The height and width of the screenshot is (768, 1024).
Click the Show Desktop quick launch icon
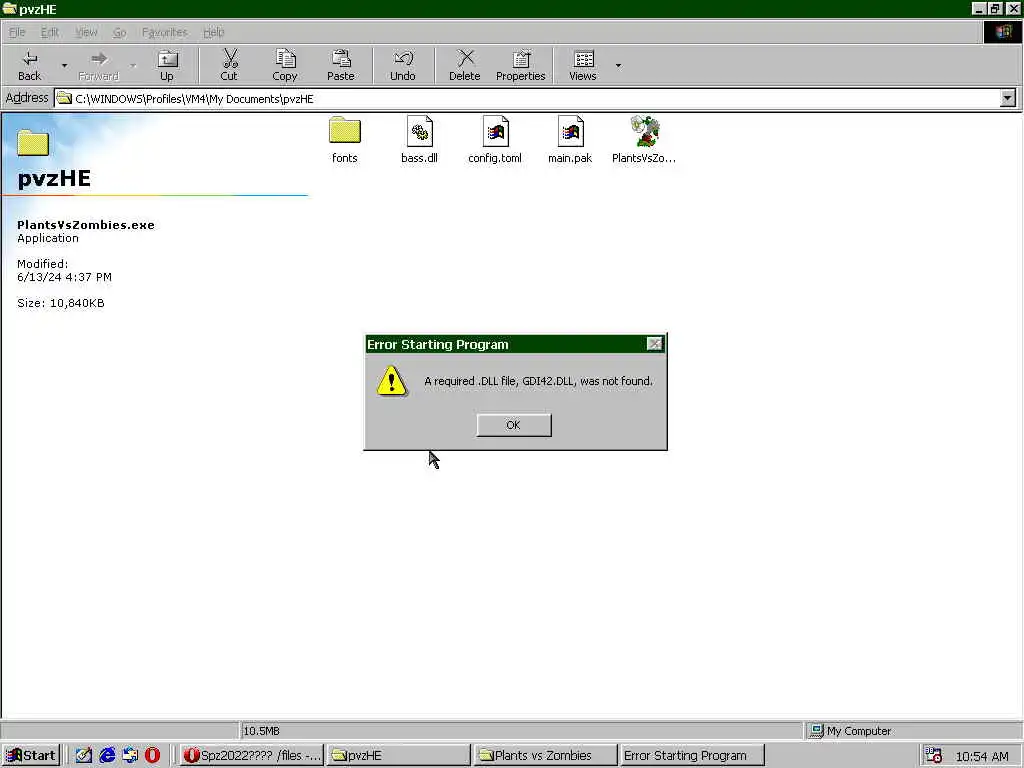pyautogui.click(x=84, y=756)
